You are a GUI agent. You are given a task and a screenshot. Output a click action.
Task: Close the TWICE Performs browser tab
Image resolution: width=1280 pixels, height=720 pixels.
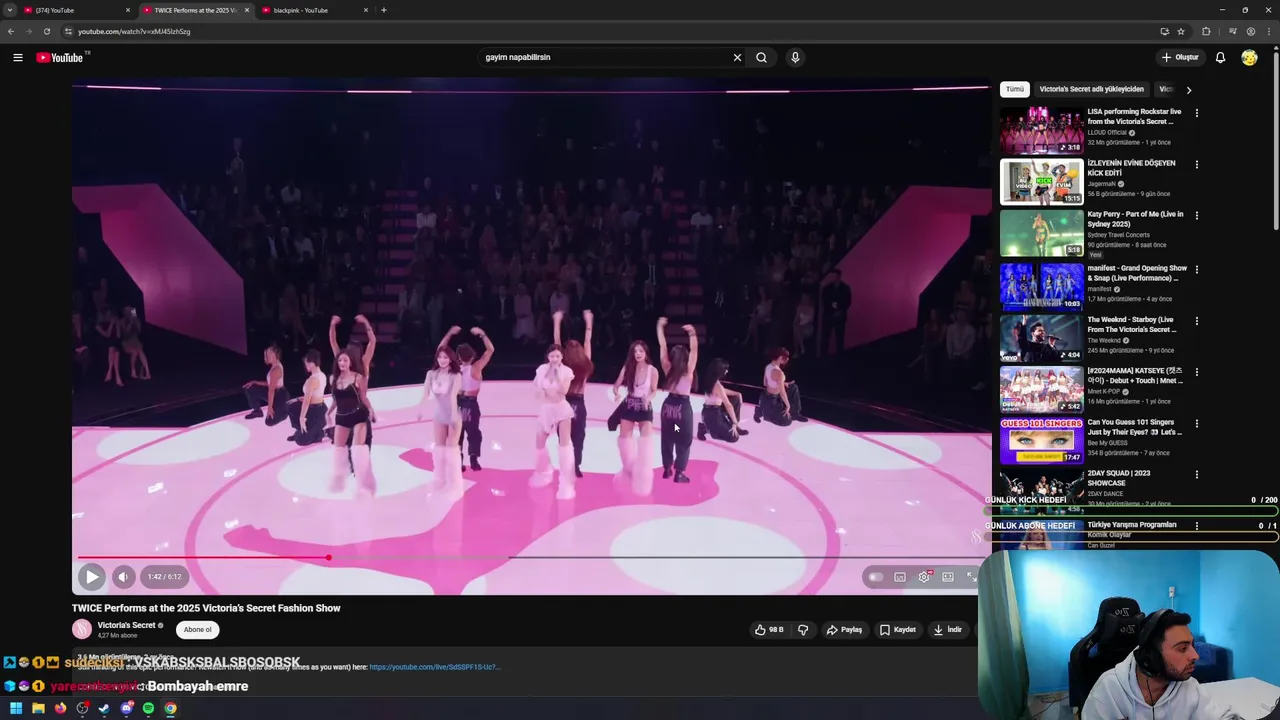coord(247,10)
